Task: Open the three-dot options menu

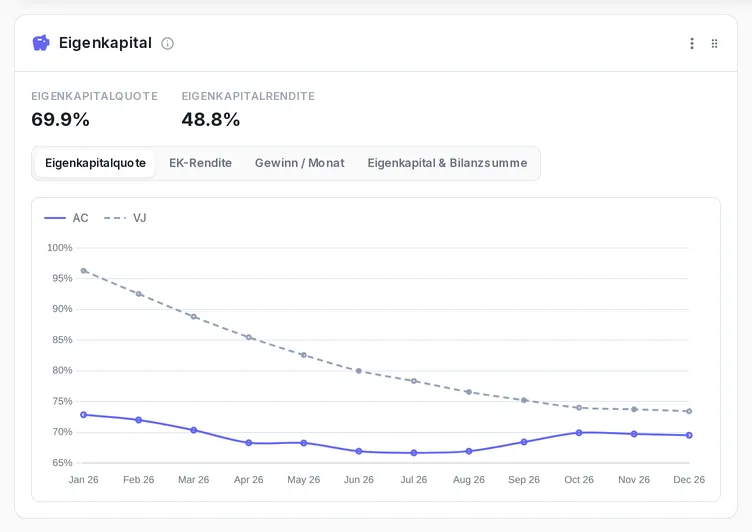Action: tap(692, 44)
